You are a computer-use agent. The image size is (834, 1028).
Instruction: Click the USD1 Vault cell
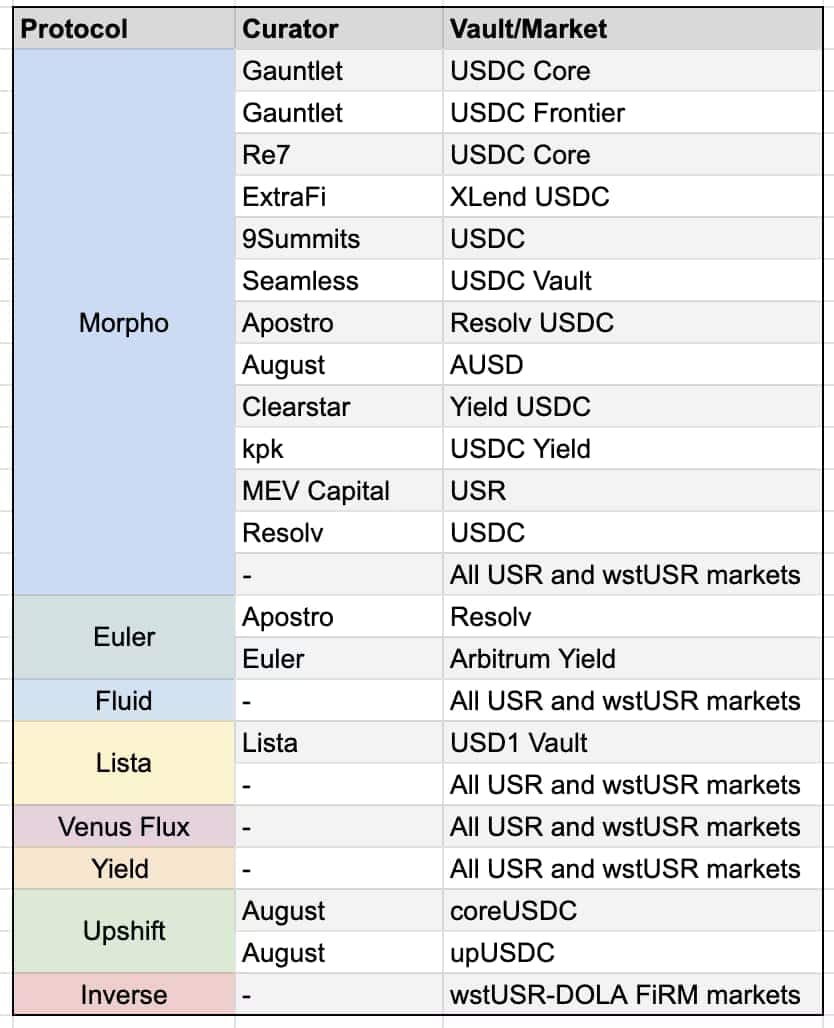click(x=518, y=743)
